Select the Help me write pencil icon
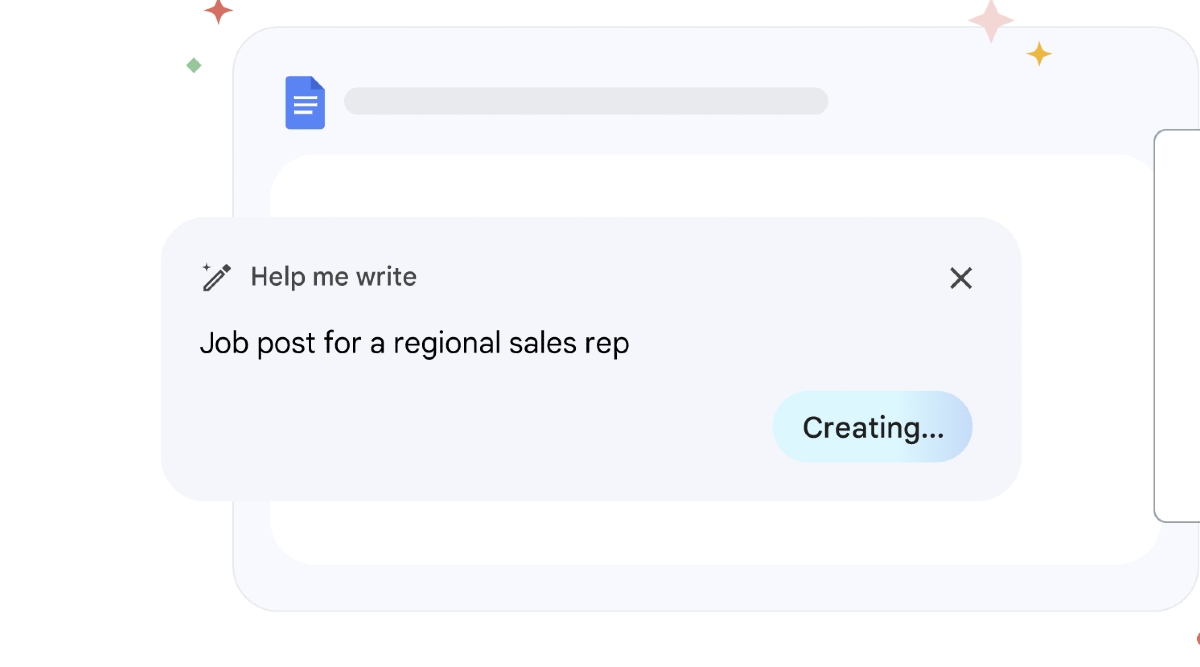1200x667 pixels. click(215, 277)
